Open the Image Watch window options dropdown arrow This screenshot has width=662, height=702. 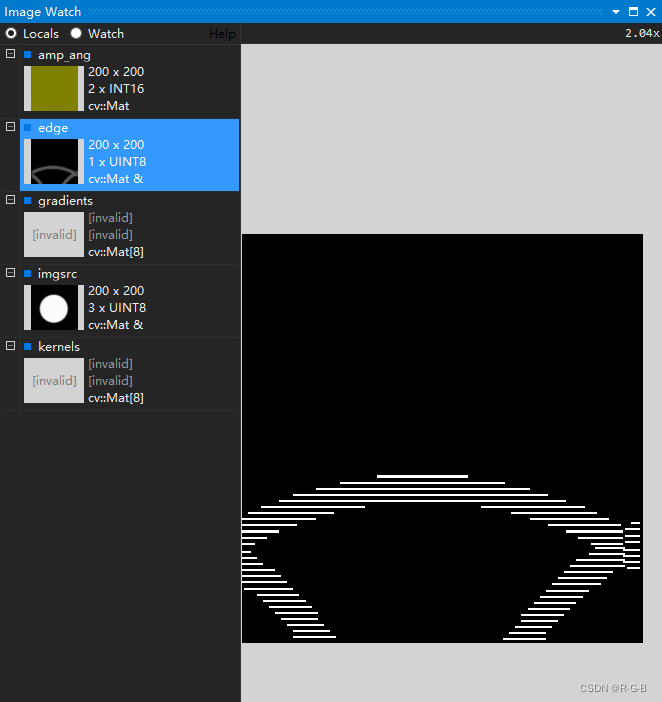pyautogui.click(x=616, y=12)
